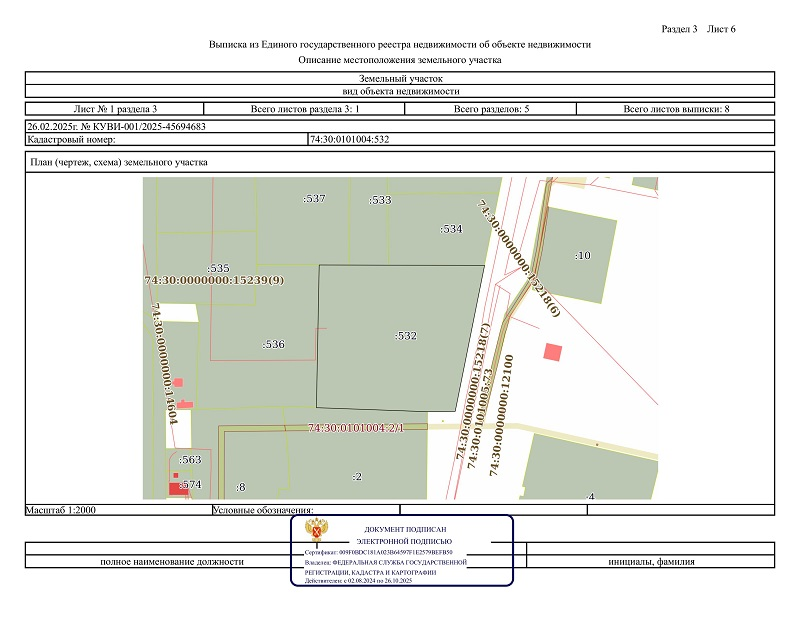Click parcel :534 label
Screen dimensions: 800x618
[x=452, y=229]
